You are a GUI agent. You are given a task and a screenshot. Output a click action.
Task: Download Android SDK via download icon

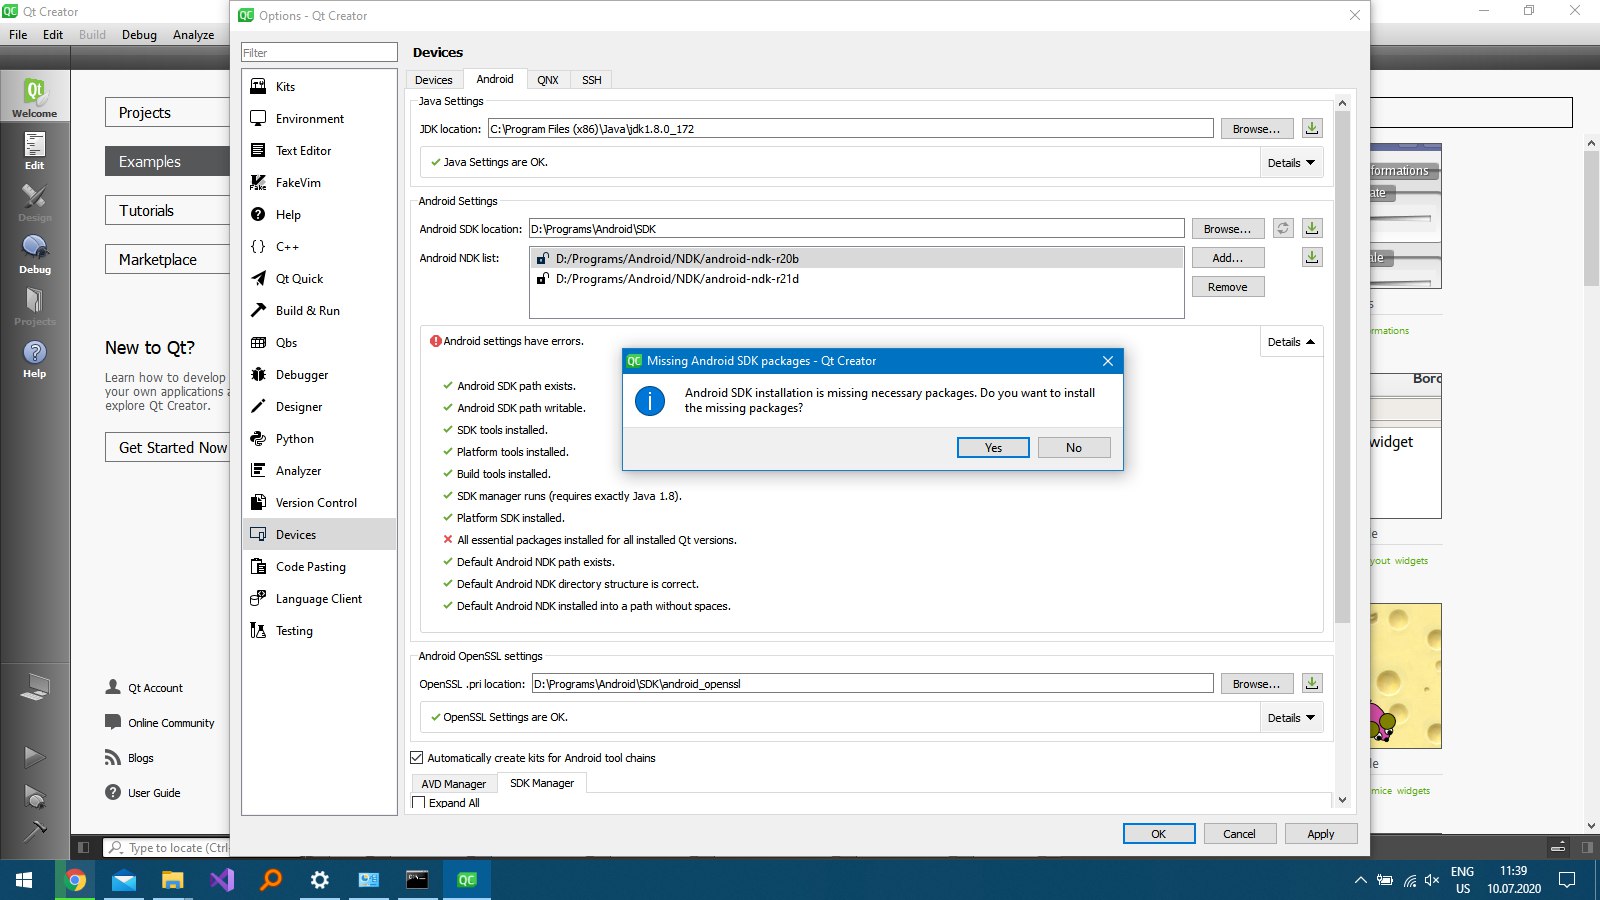(1312, 228)
